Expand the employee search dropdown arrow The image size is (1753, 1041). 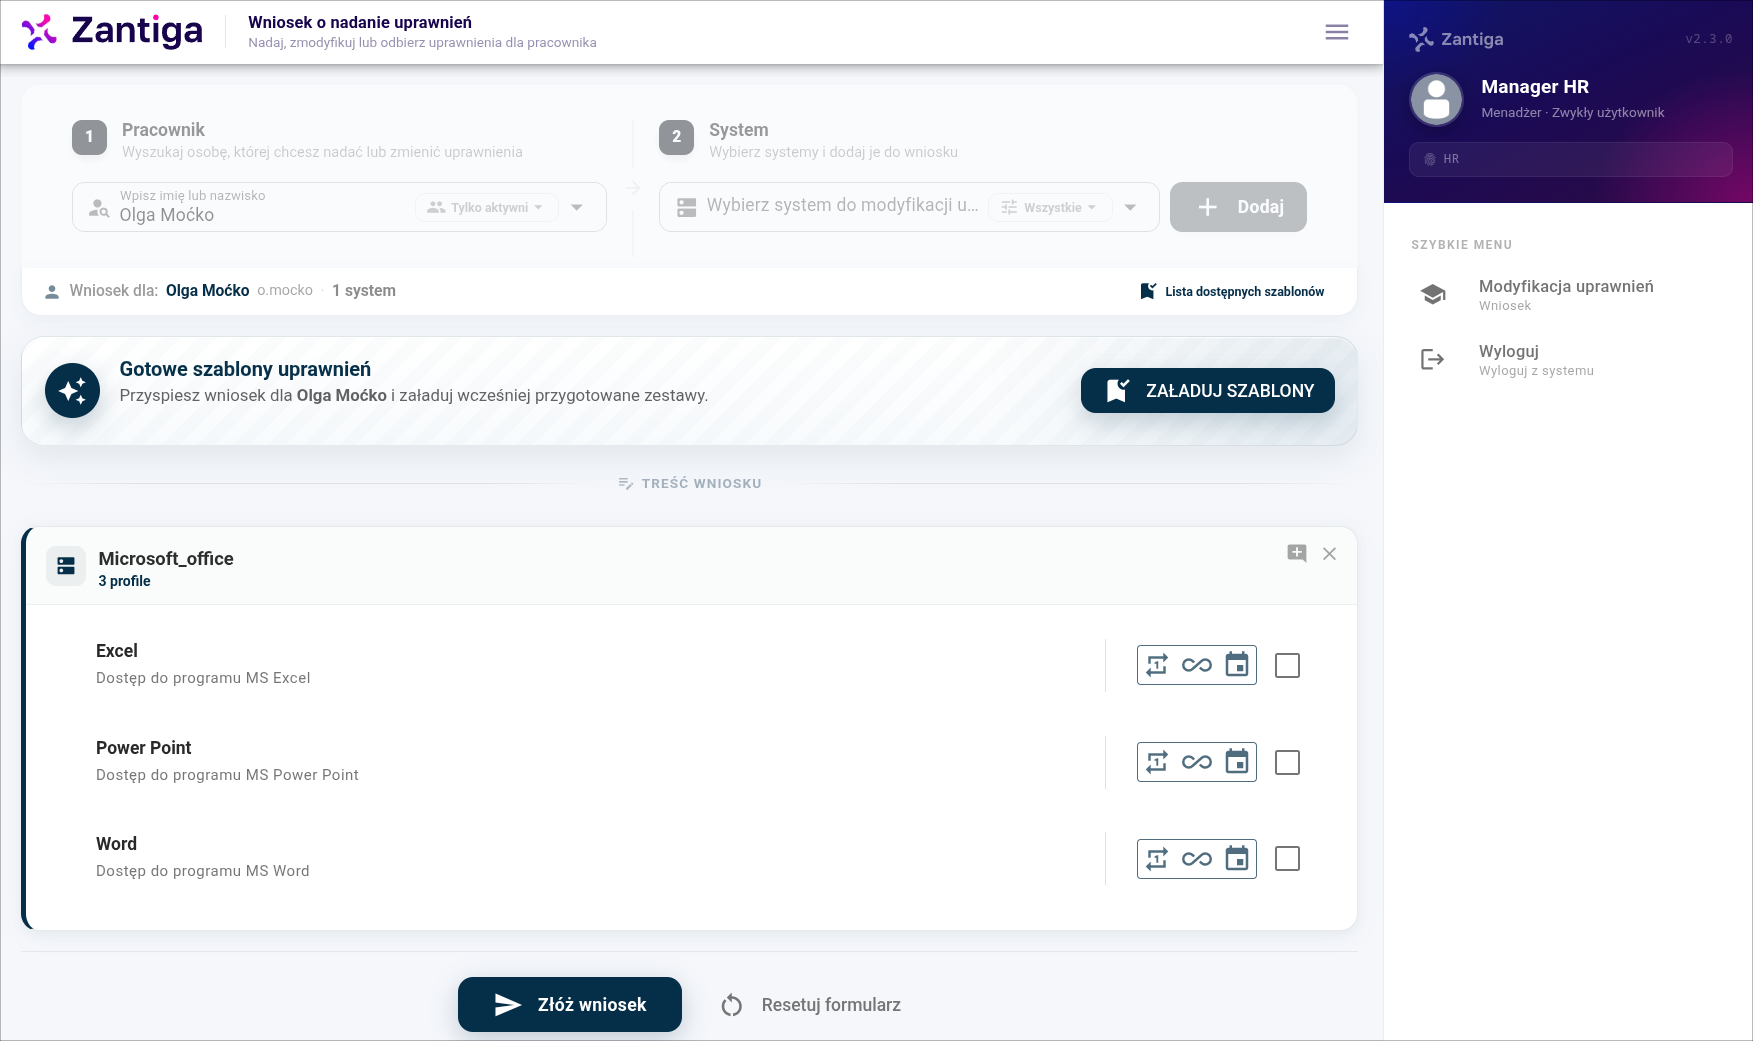point(577,207)
